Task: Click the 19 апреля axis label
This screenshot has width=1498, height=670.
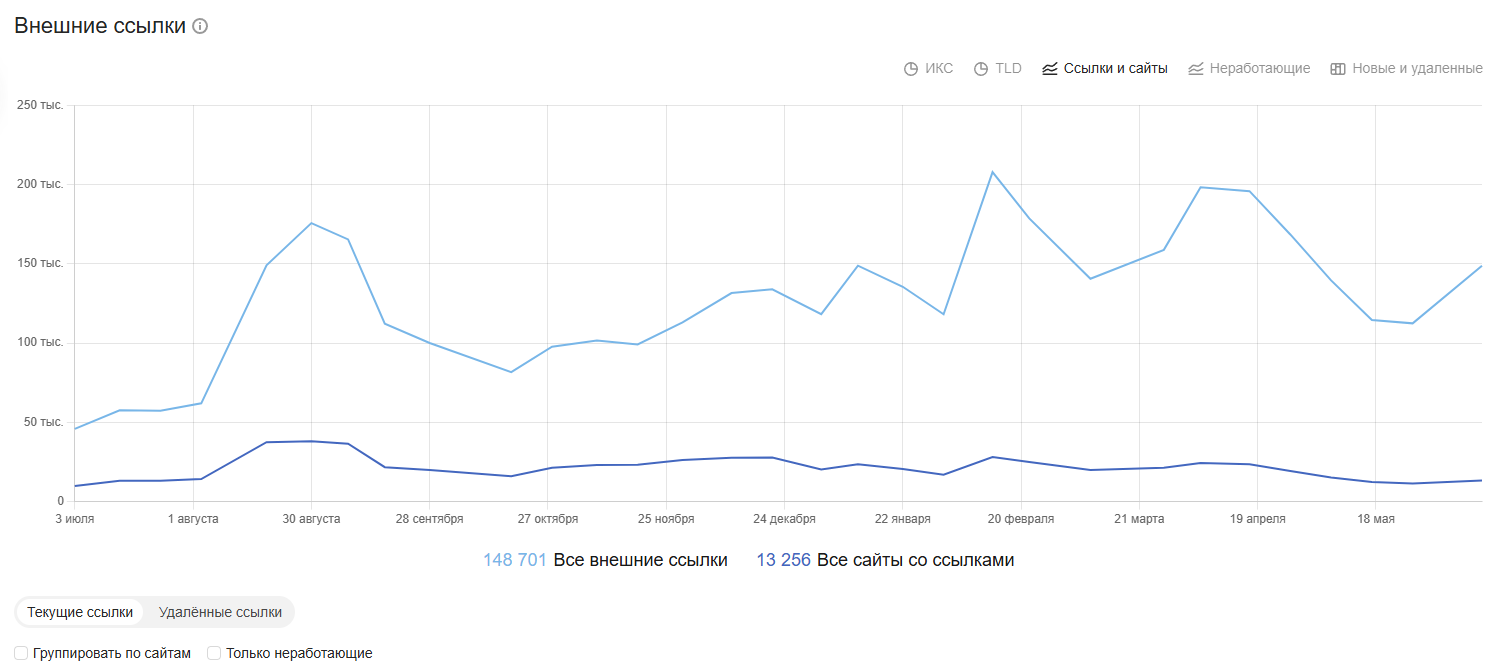Action: pos(1257,519)
